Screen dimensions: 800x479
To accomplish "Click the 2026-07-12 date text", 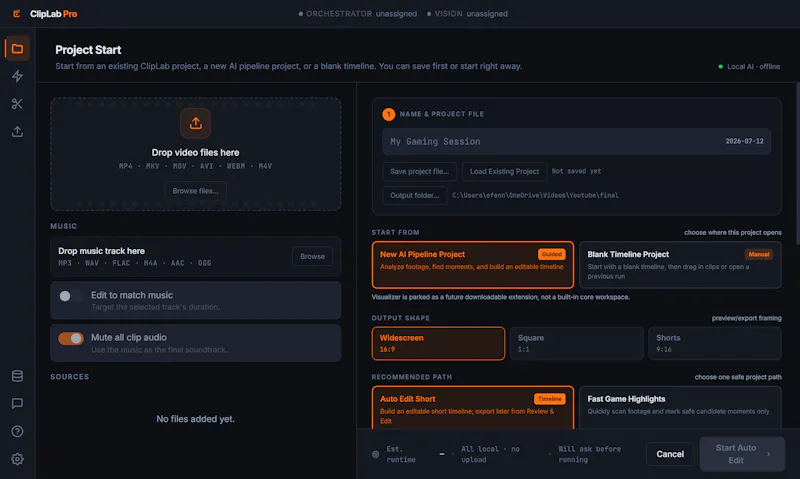I will click(x=744, y=141).
